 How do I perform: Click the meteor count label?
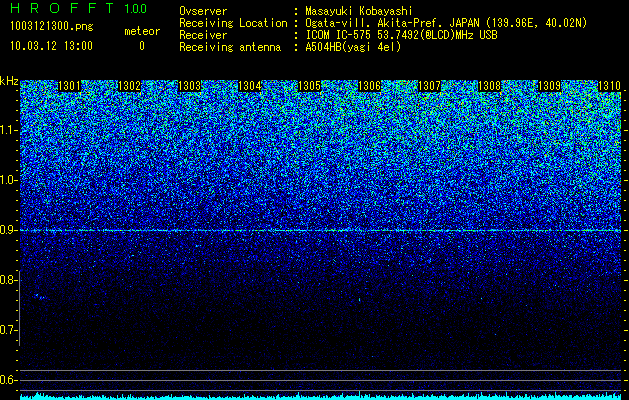142,31
